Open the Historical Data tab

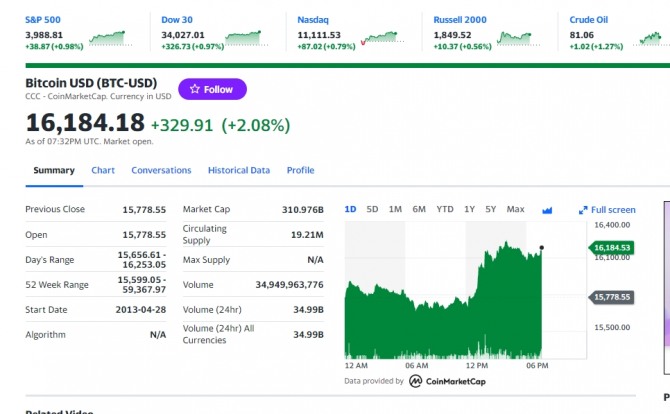tap(239, 170)
